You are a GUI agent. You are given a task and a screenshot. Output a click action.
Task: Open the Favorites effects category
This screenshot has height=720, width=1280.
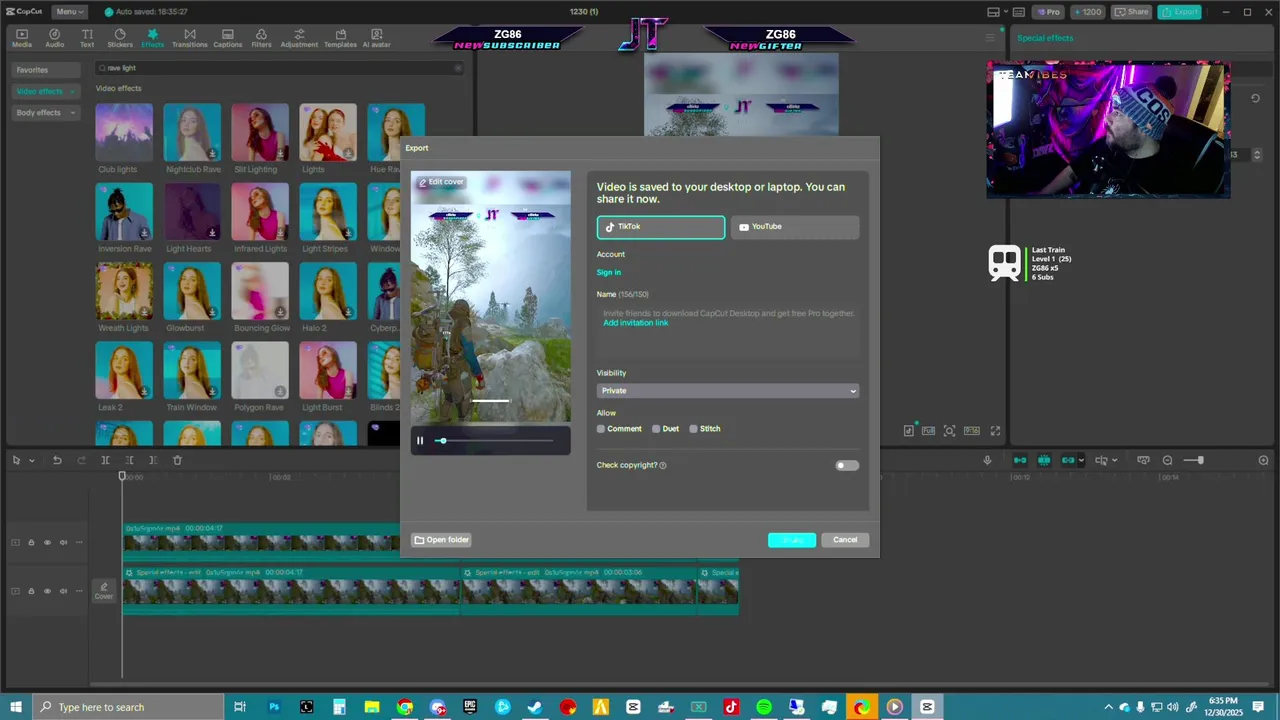(46, 70)
